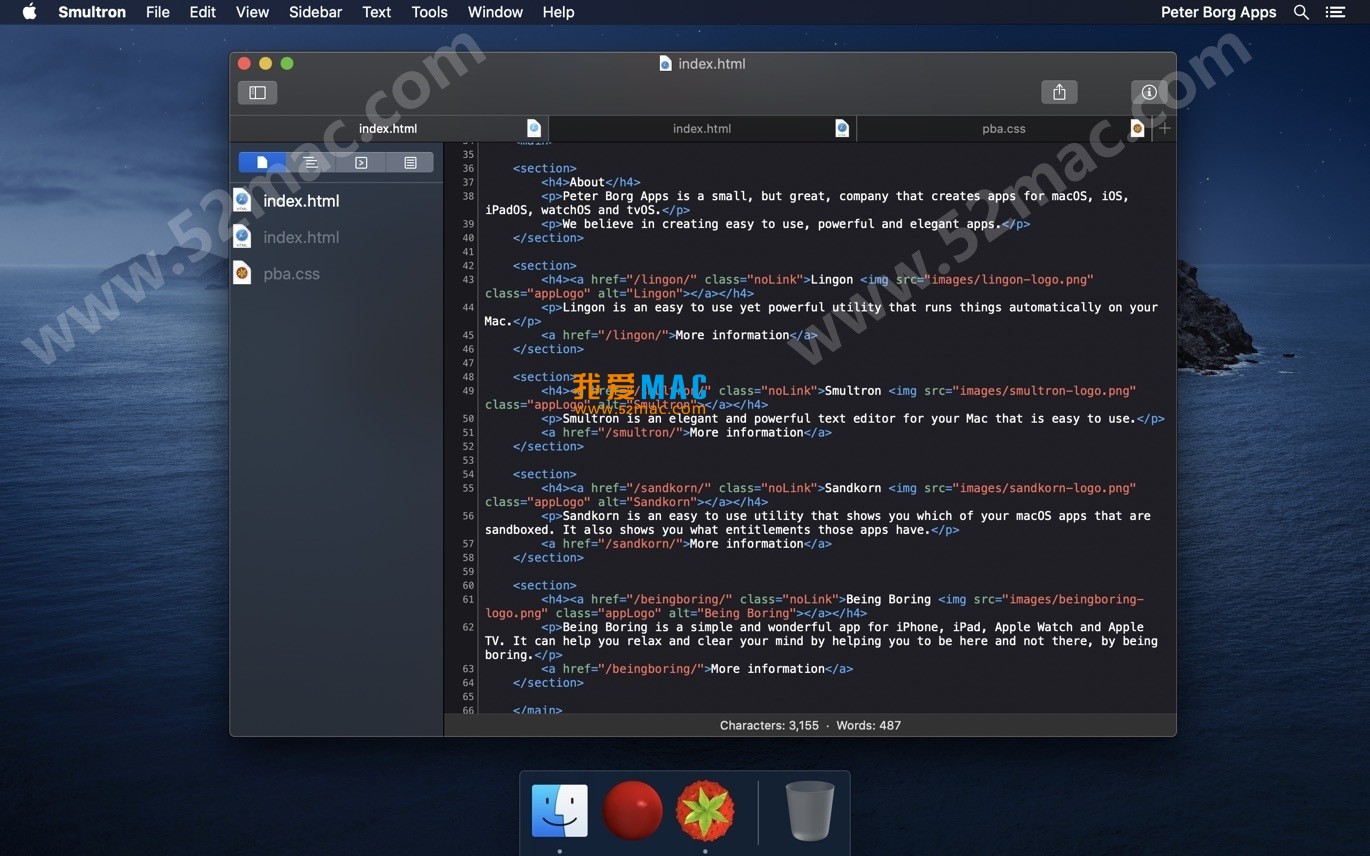
Task: Select the function list view in sidebar control
Action: point(311,162)
